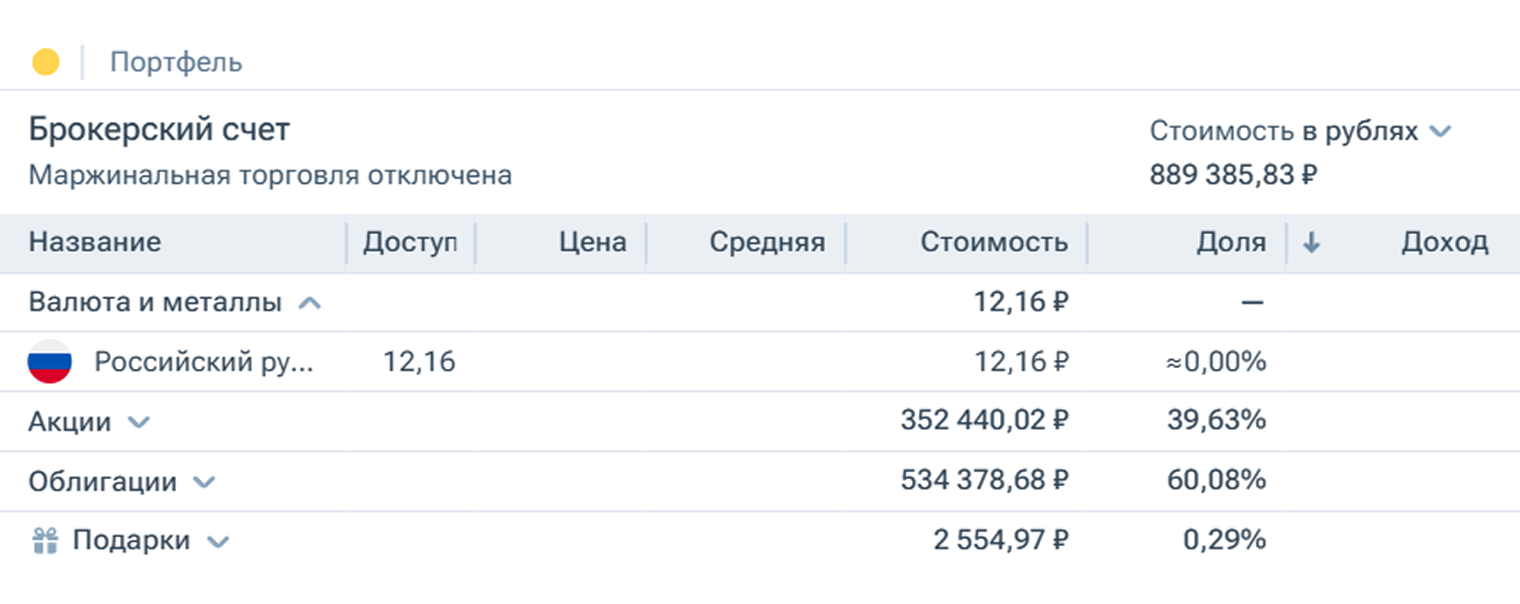1520x604 pixels.
Task: Select the Название column header
Action: [95, 241]
